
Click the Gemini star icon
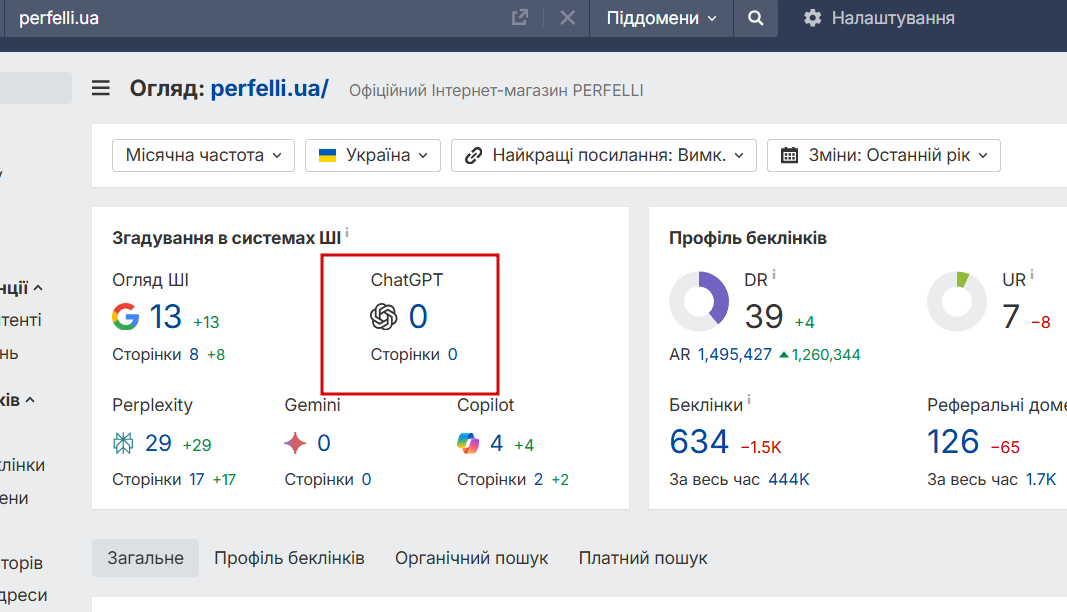click(296, 443)
